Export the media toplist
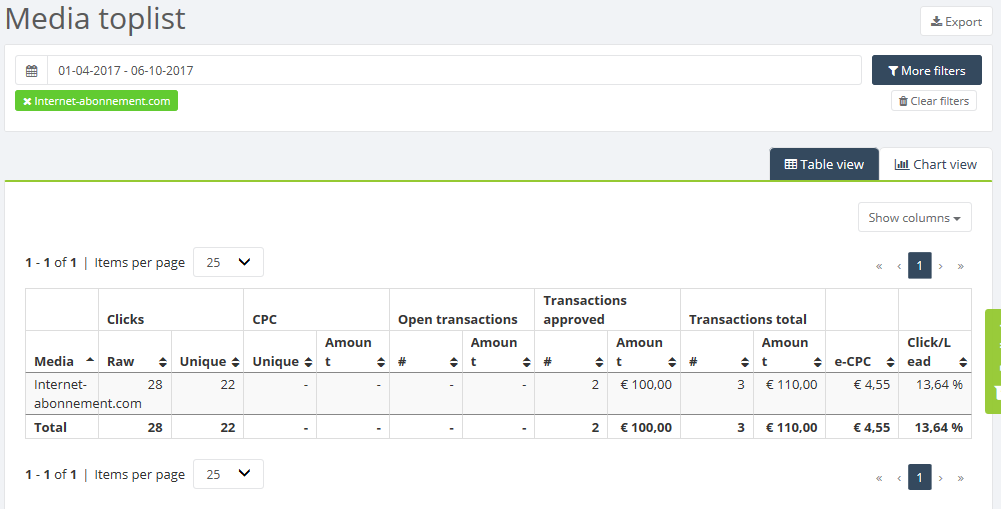 point(956,22)
